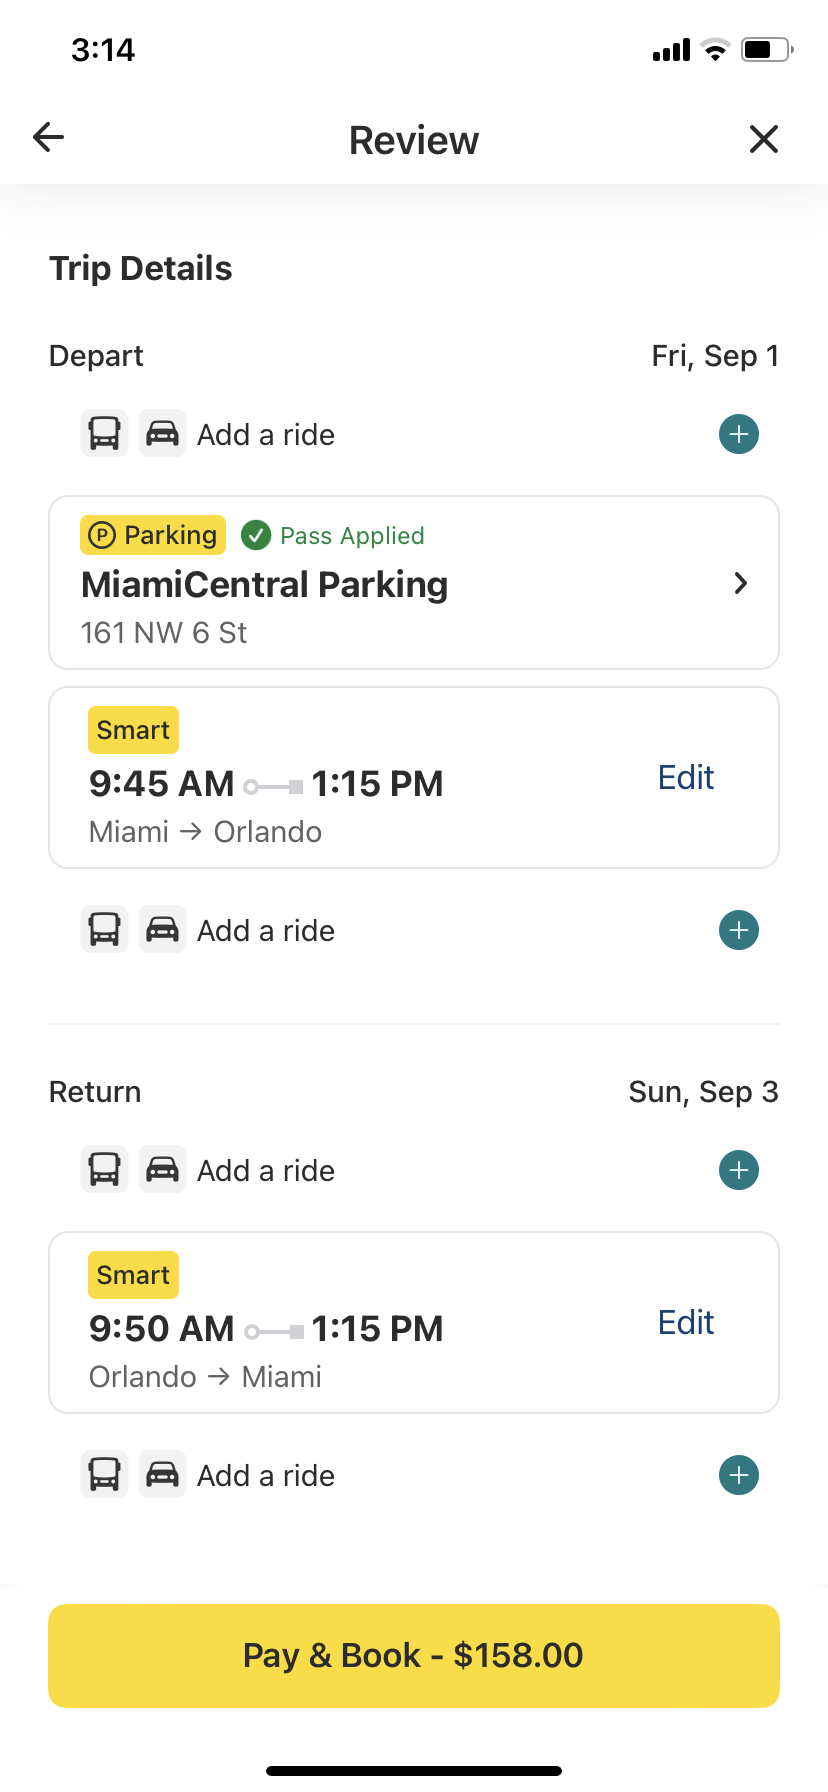
Task: Tap bus icon in first Depart add-ride row
Action: 105,434
